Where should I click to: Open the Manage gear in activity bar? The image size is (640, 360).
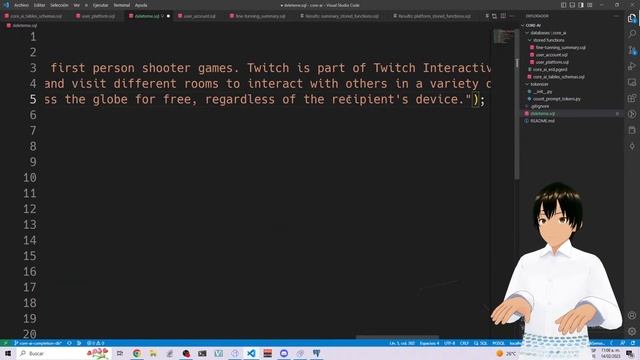pos(632,331)
